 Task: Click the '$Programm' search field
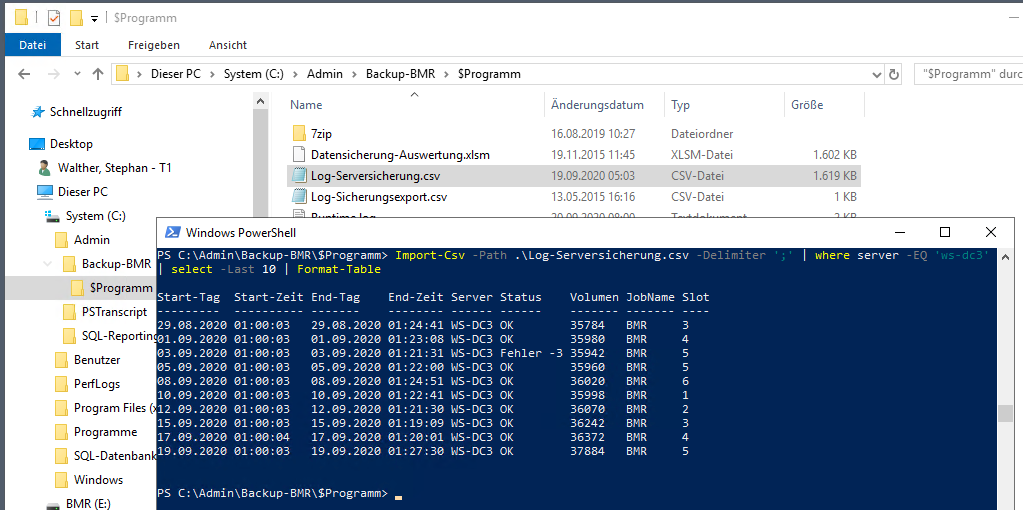968,74
